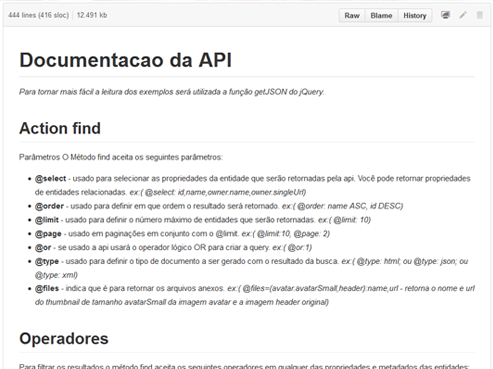The image size is (493, 369).
Task: Show Blame view for this file
Action: click(381, 15)
